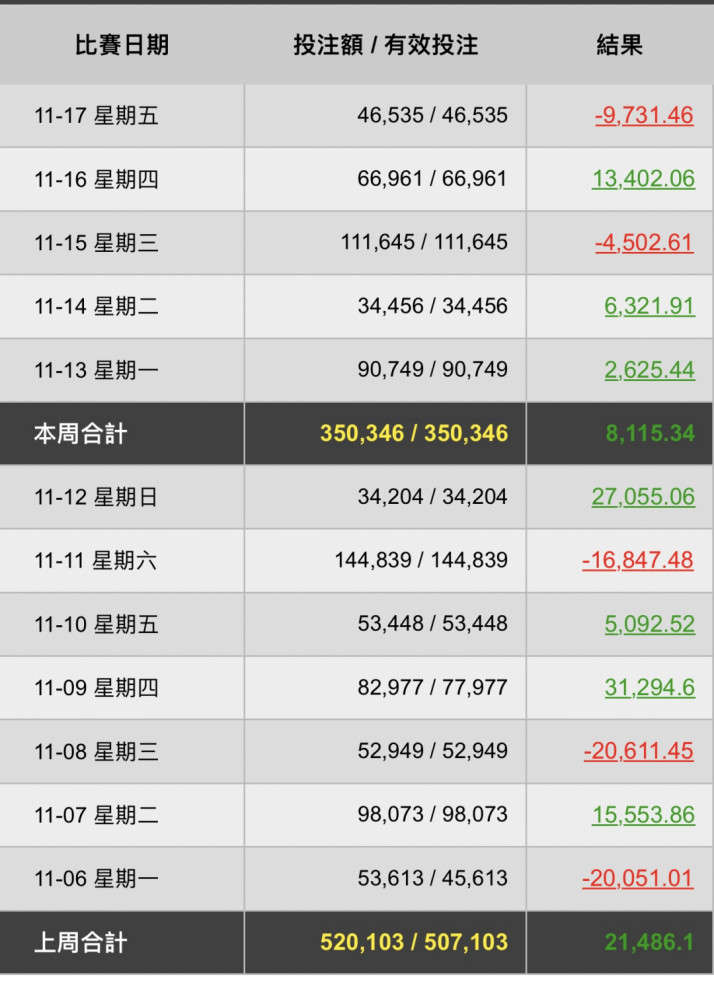Open the 31,294.6 result for 11-09

click(x=649, y=688)
